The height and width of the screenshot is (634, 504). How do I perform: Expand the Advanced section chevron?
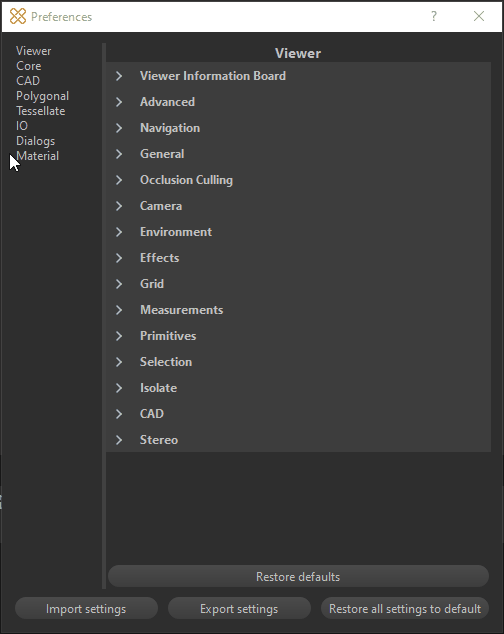(119, 102)
